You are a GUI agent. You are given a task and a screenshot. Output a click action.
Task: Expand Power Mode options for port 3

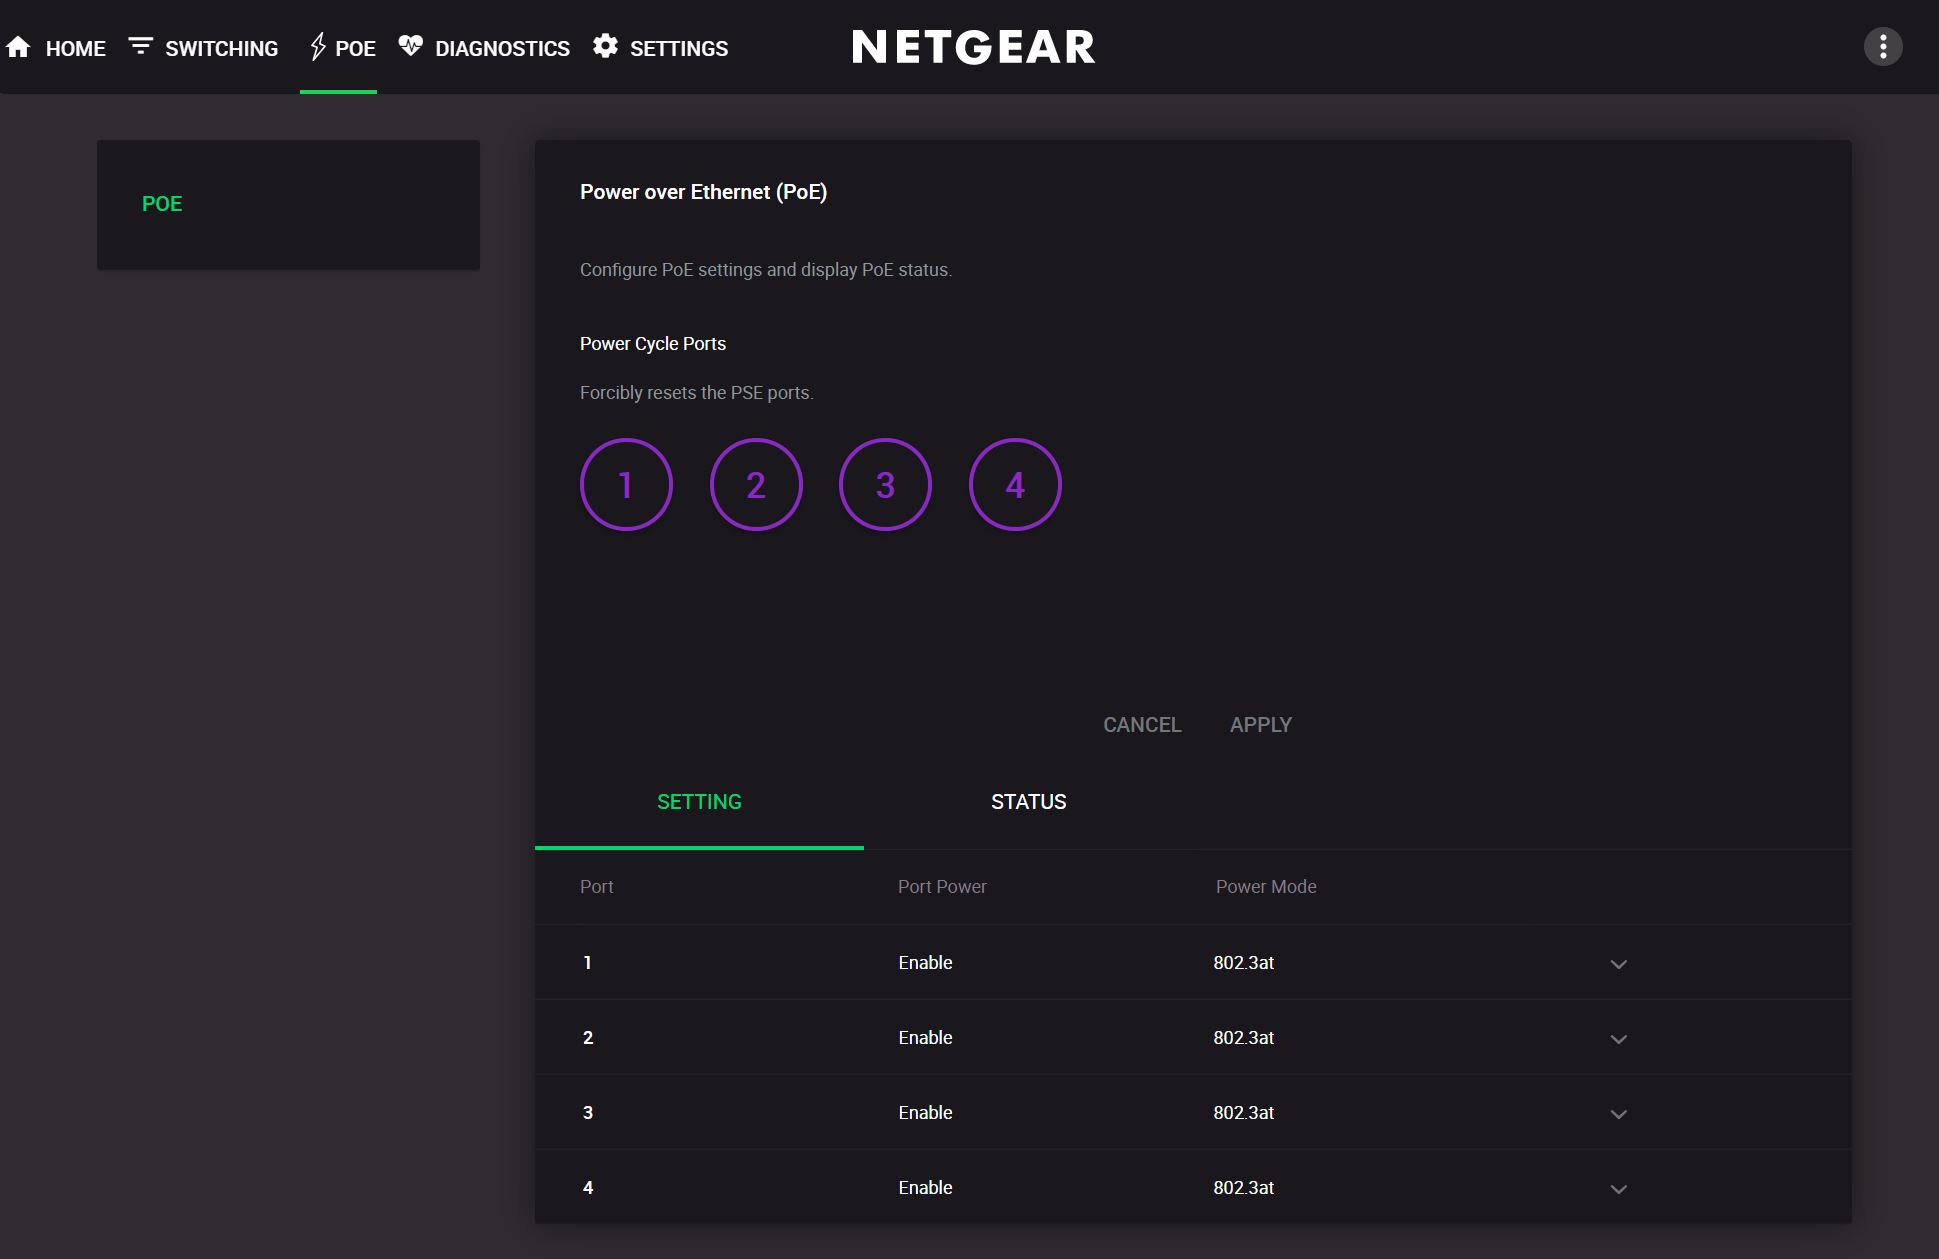1618,1113
